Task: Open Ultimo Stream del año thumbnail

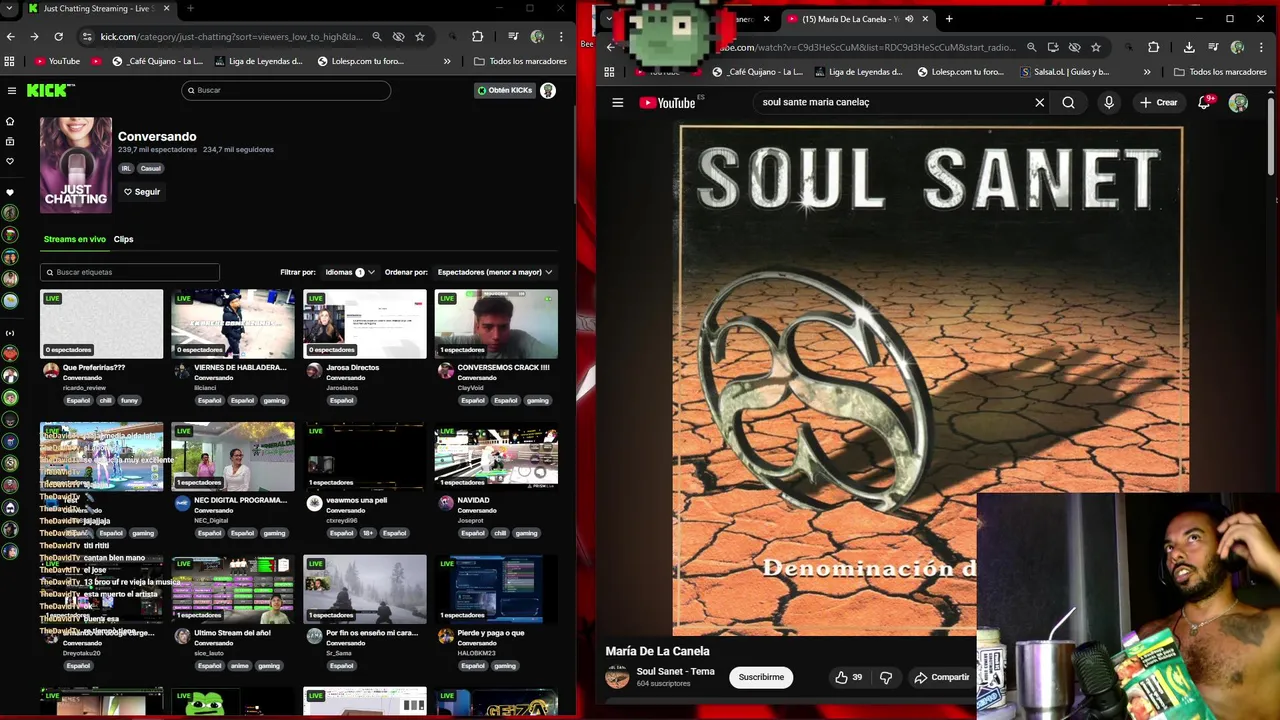Action: 233,589
